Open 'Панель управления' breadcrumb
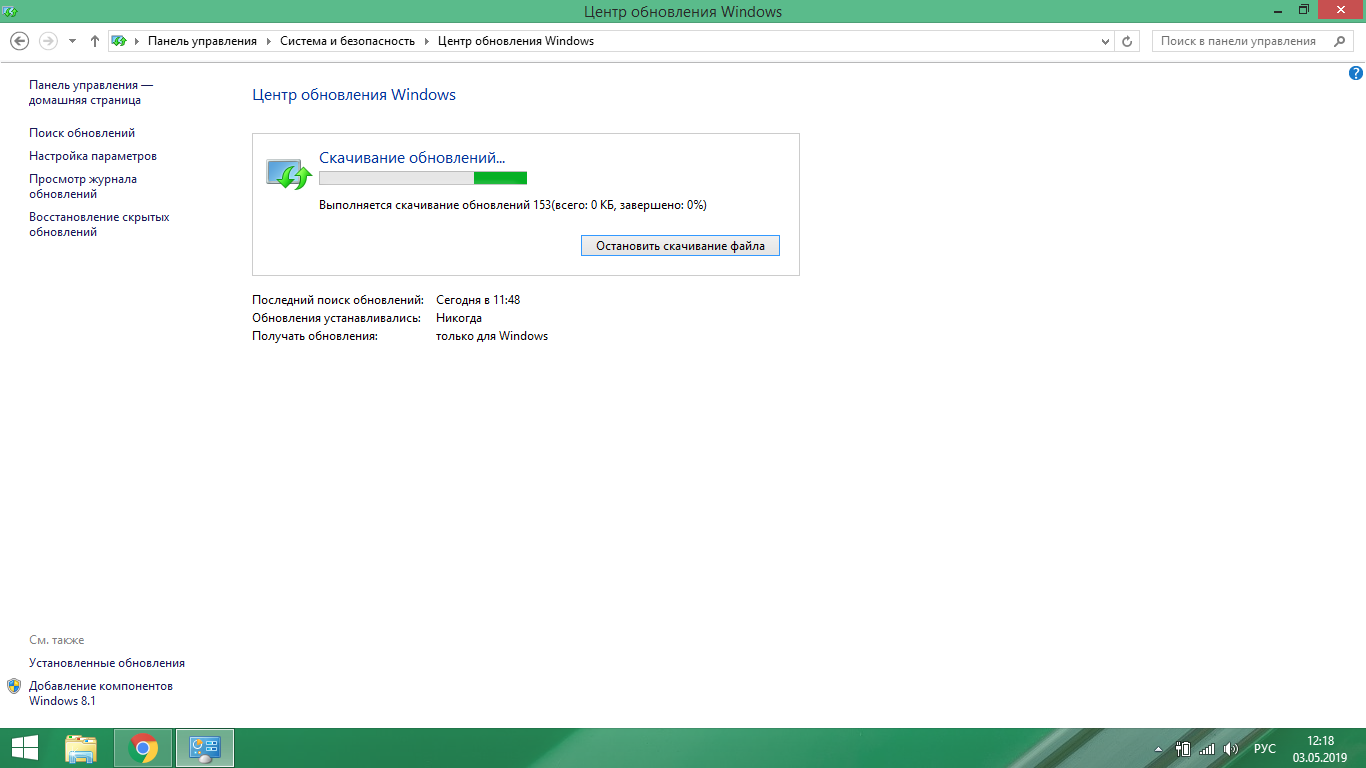1366x768 pixels. click(x=202, y=41)
